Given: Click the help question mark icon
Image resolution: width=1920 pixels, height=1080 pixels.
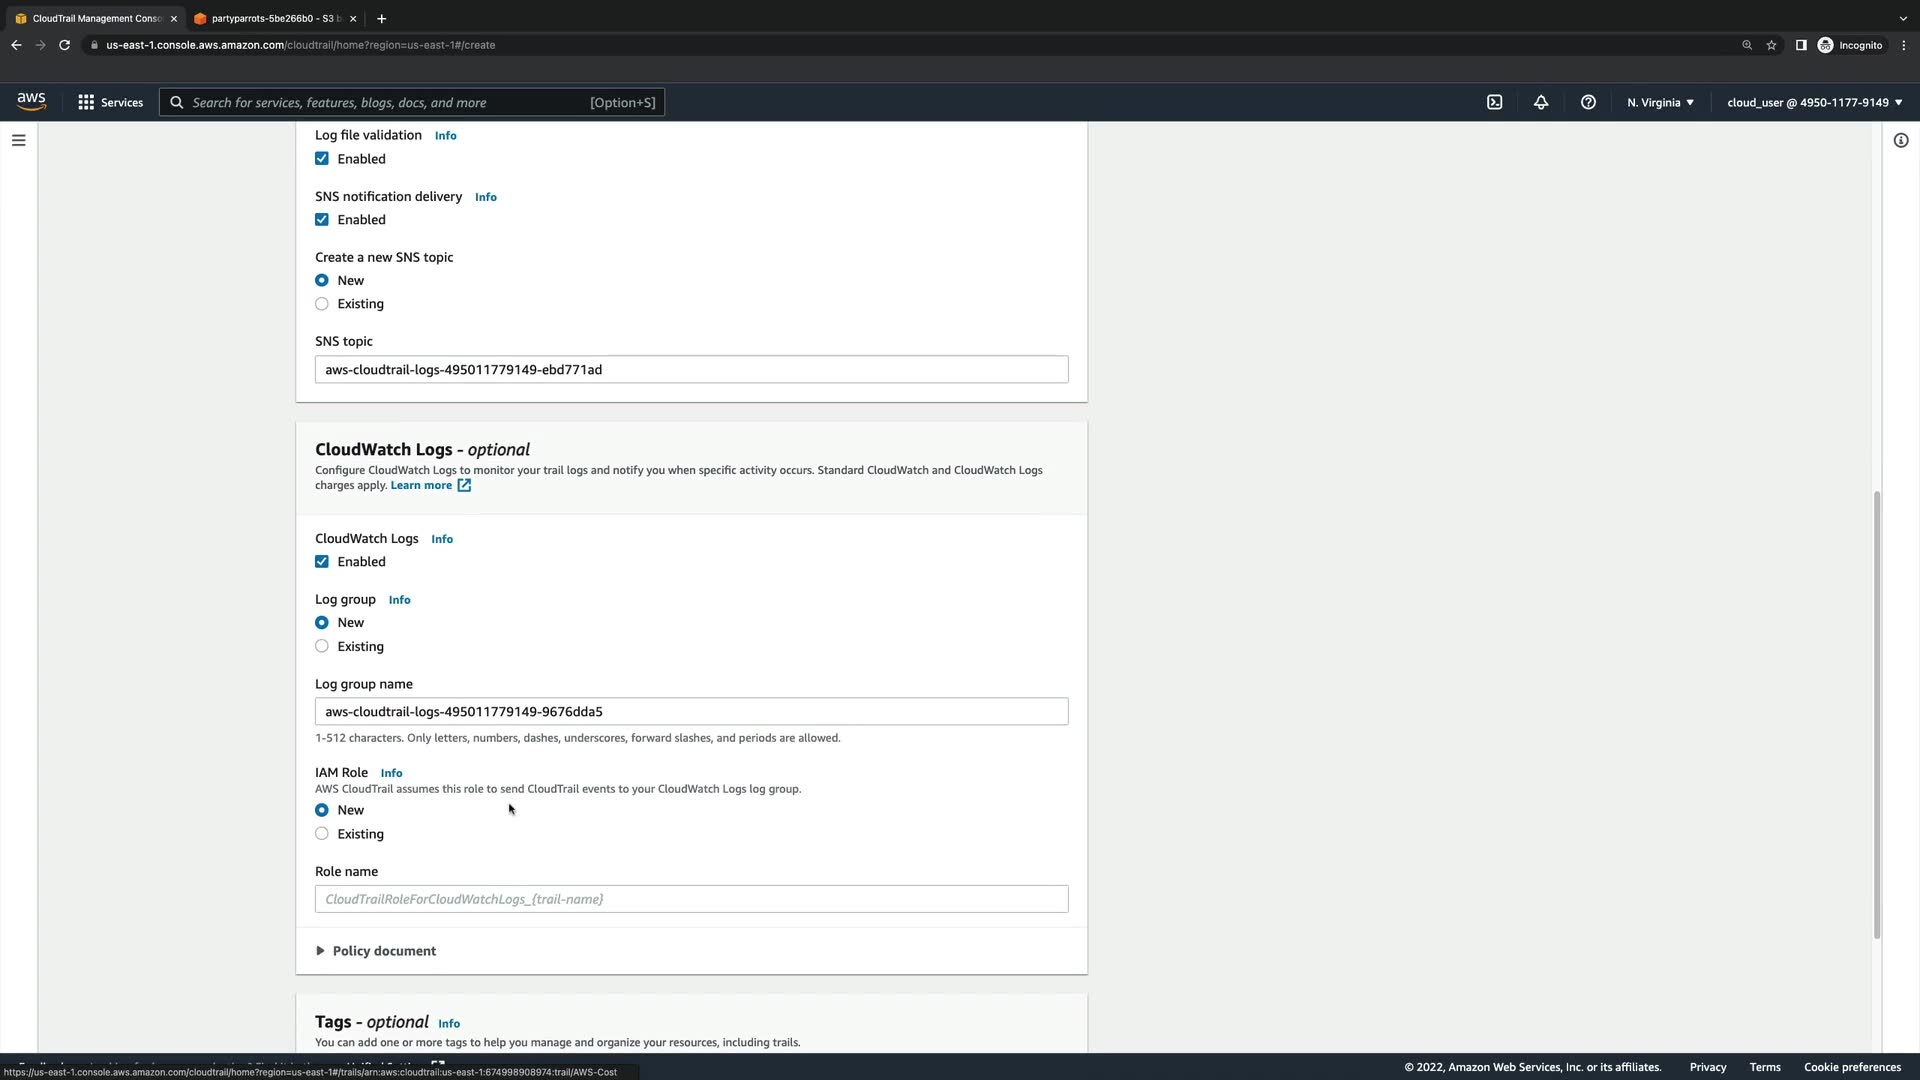Looking at the screenshot, I should pyautogui.click(x=1588, y=102).
